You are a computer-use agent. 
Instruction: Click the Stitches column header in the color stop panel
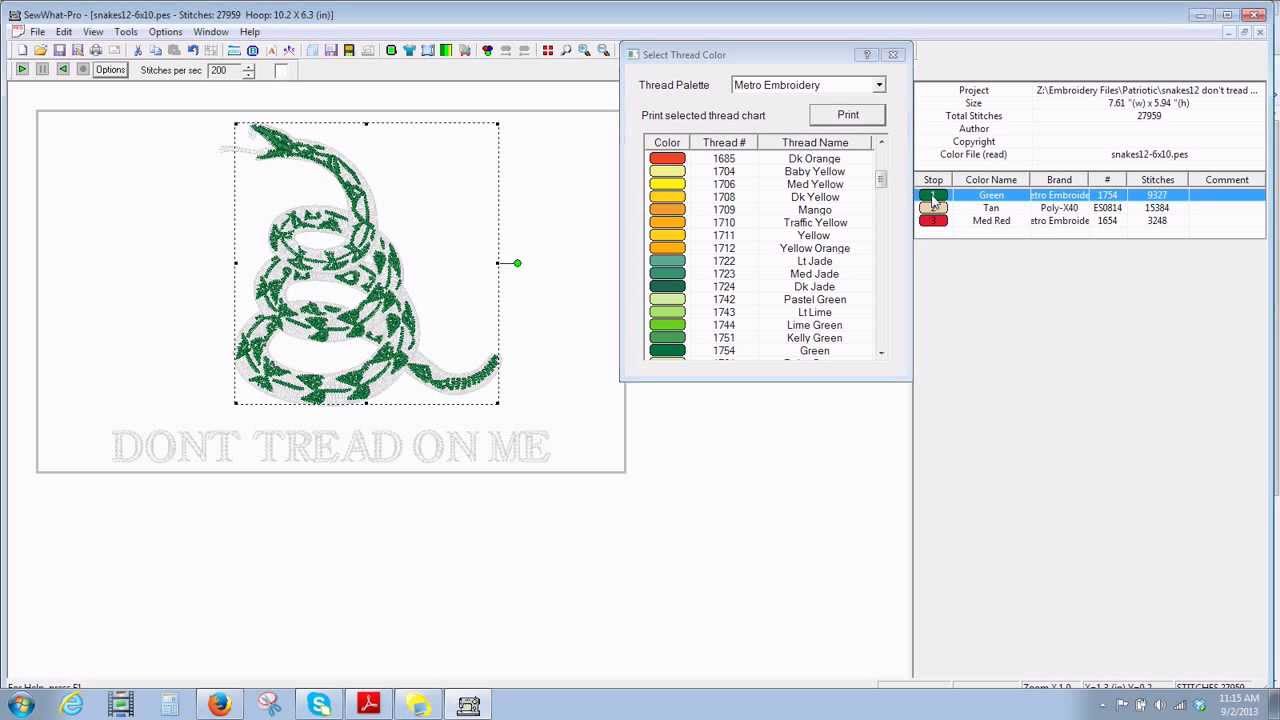tap(1158, 180)
